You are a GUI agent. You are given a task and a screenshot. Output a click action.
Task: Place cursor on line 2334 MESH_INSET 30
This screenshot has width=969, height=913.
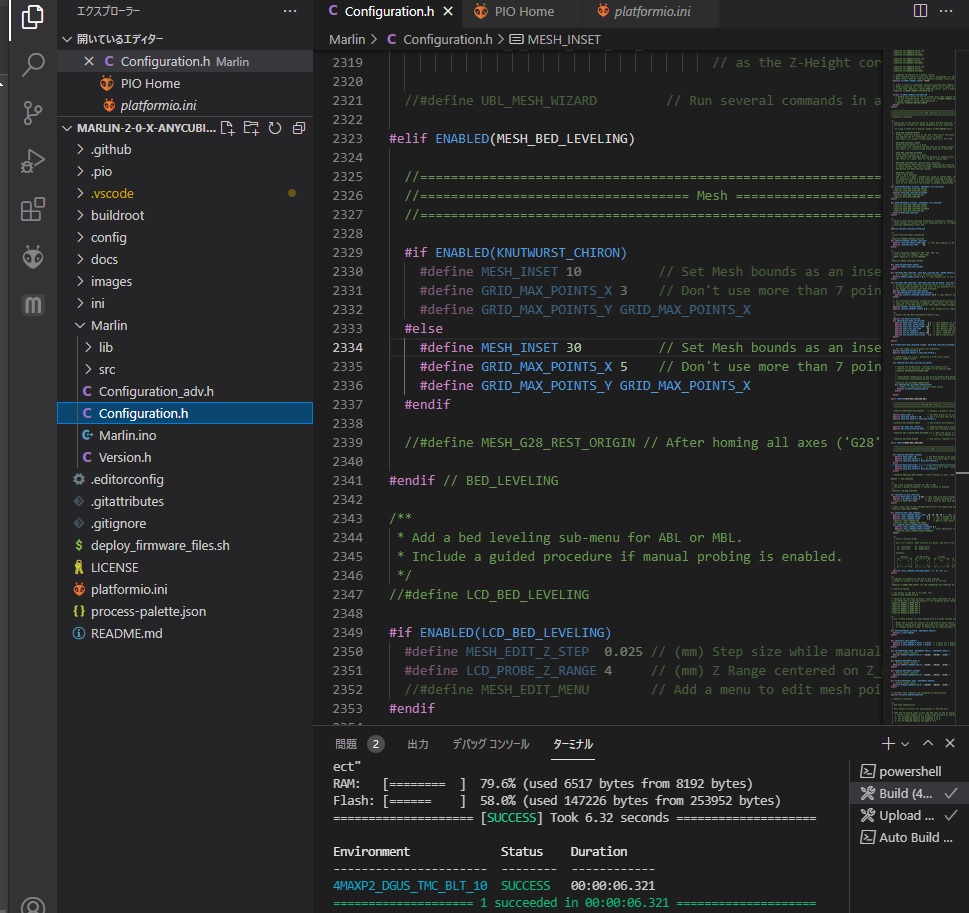pos(531,347)
